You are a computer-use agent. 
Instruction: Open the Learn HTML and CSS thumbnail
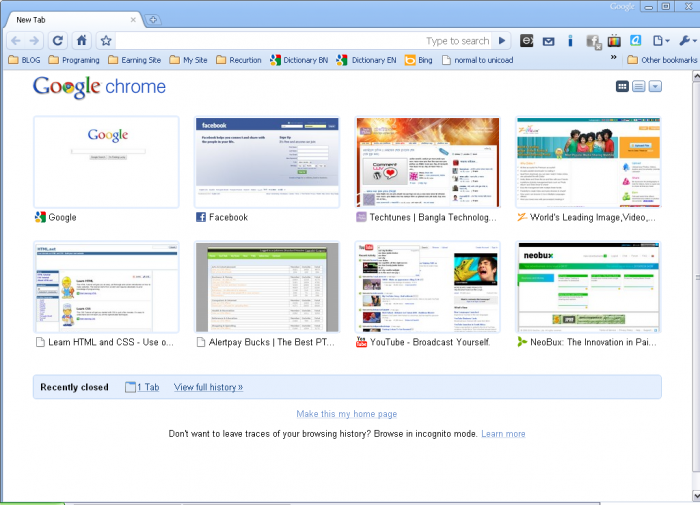click(x=106, y=287)
